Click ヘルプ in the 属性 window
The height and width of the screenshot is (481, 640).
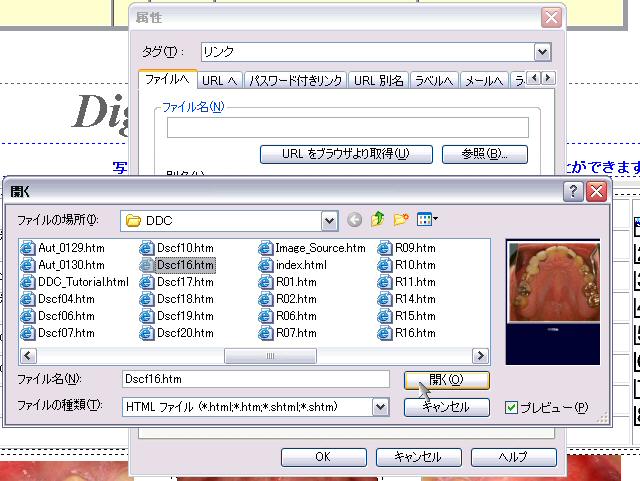pyautogui.click(x=513, y=457)
